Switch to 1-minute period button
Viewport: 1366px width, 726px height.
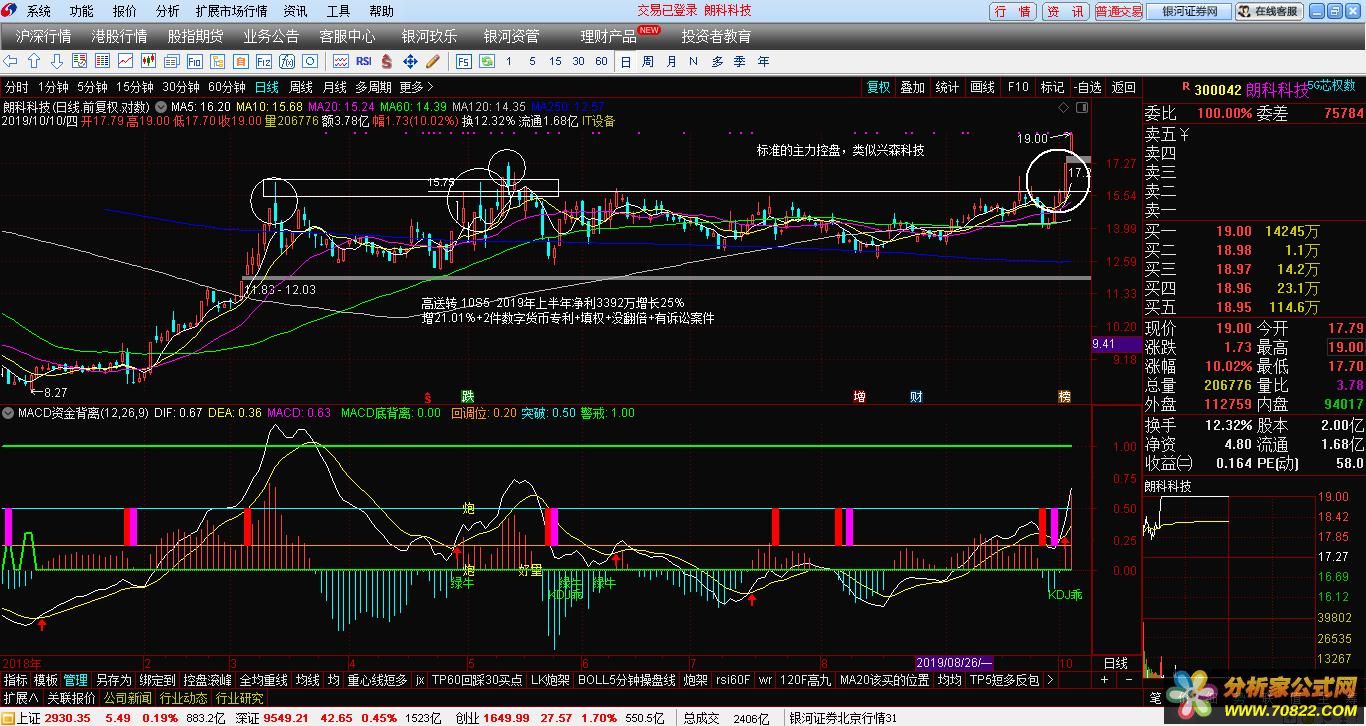[53, 87]
